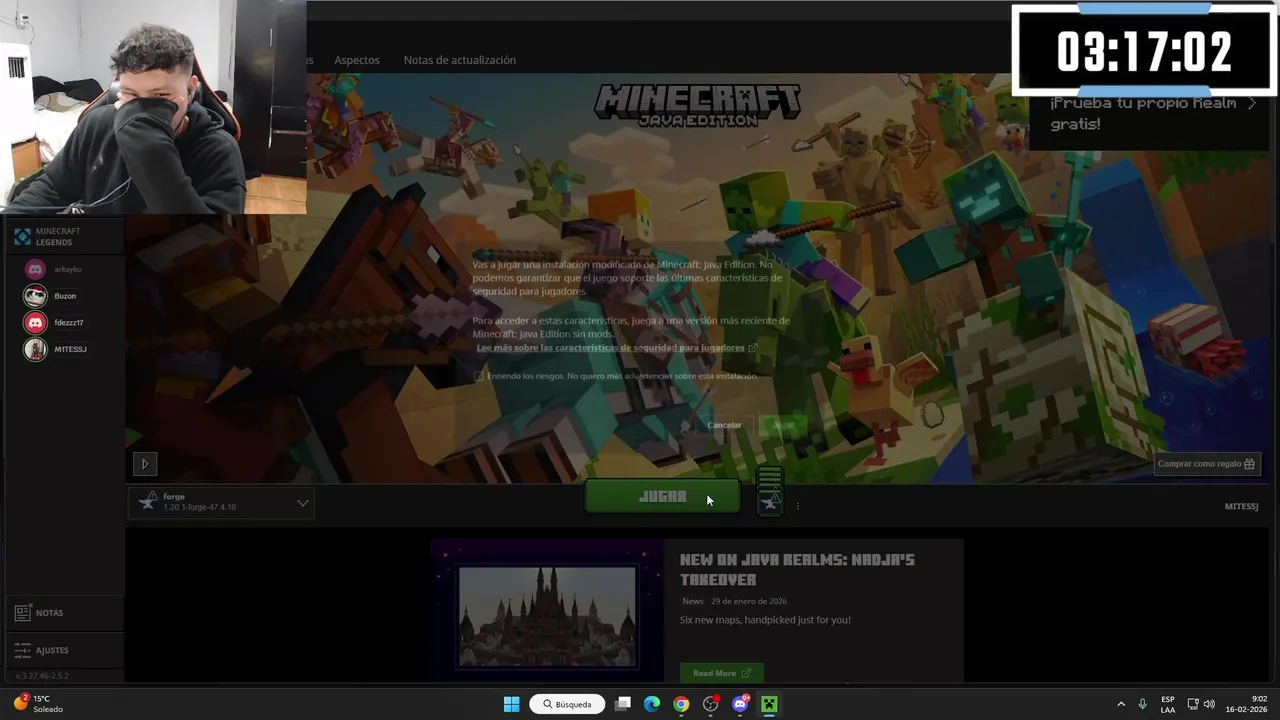Image resolution: width=1280 pixels, height=720 pixels.
Task: Select the Buzon account avatar
Action: click(x=35, y=296)
